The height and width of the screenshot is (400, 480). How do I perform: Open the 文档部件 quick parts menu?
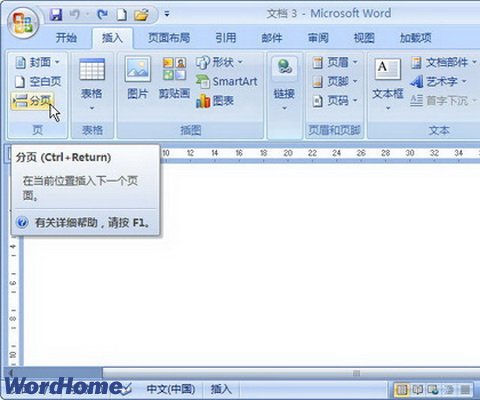[x=443, y=62]
